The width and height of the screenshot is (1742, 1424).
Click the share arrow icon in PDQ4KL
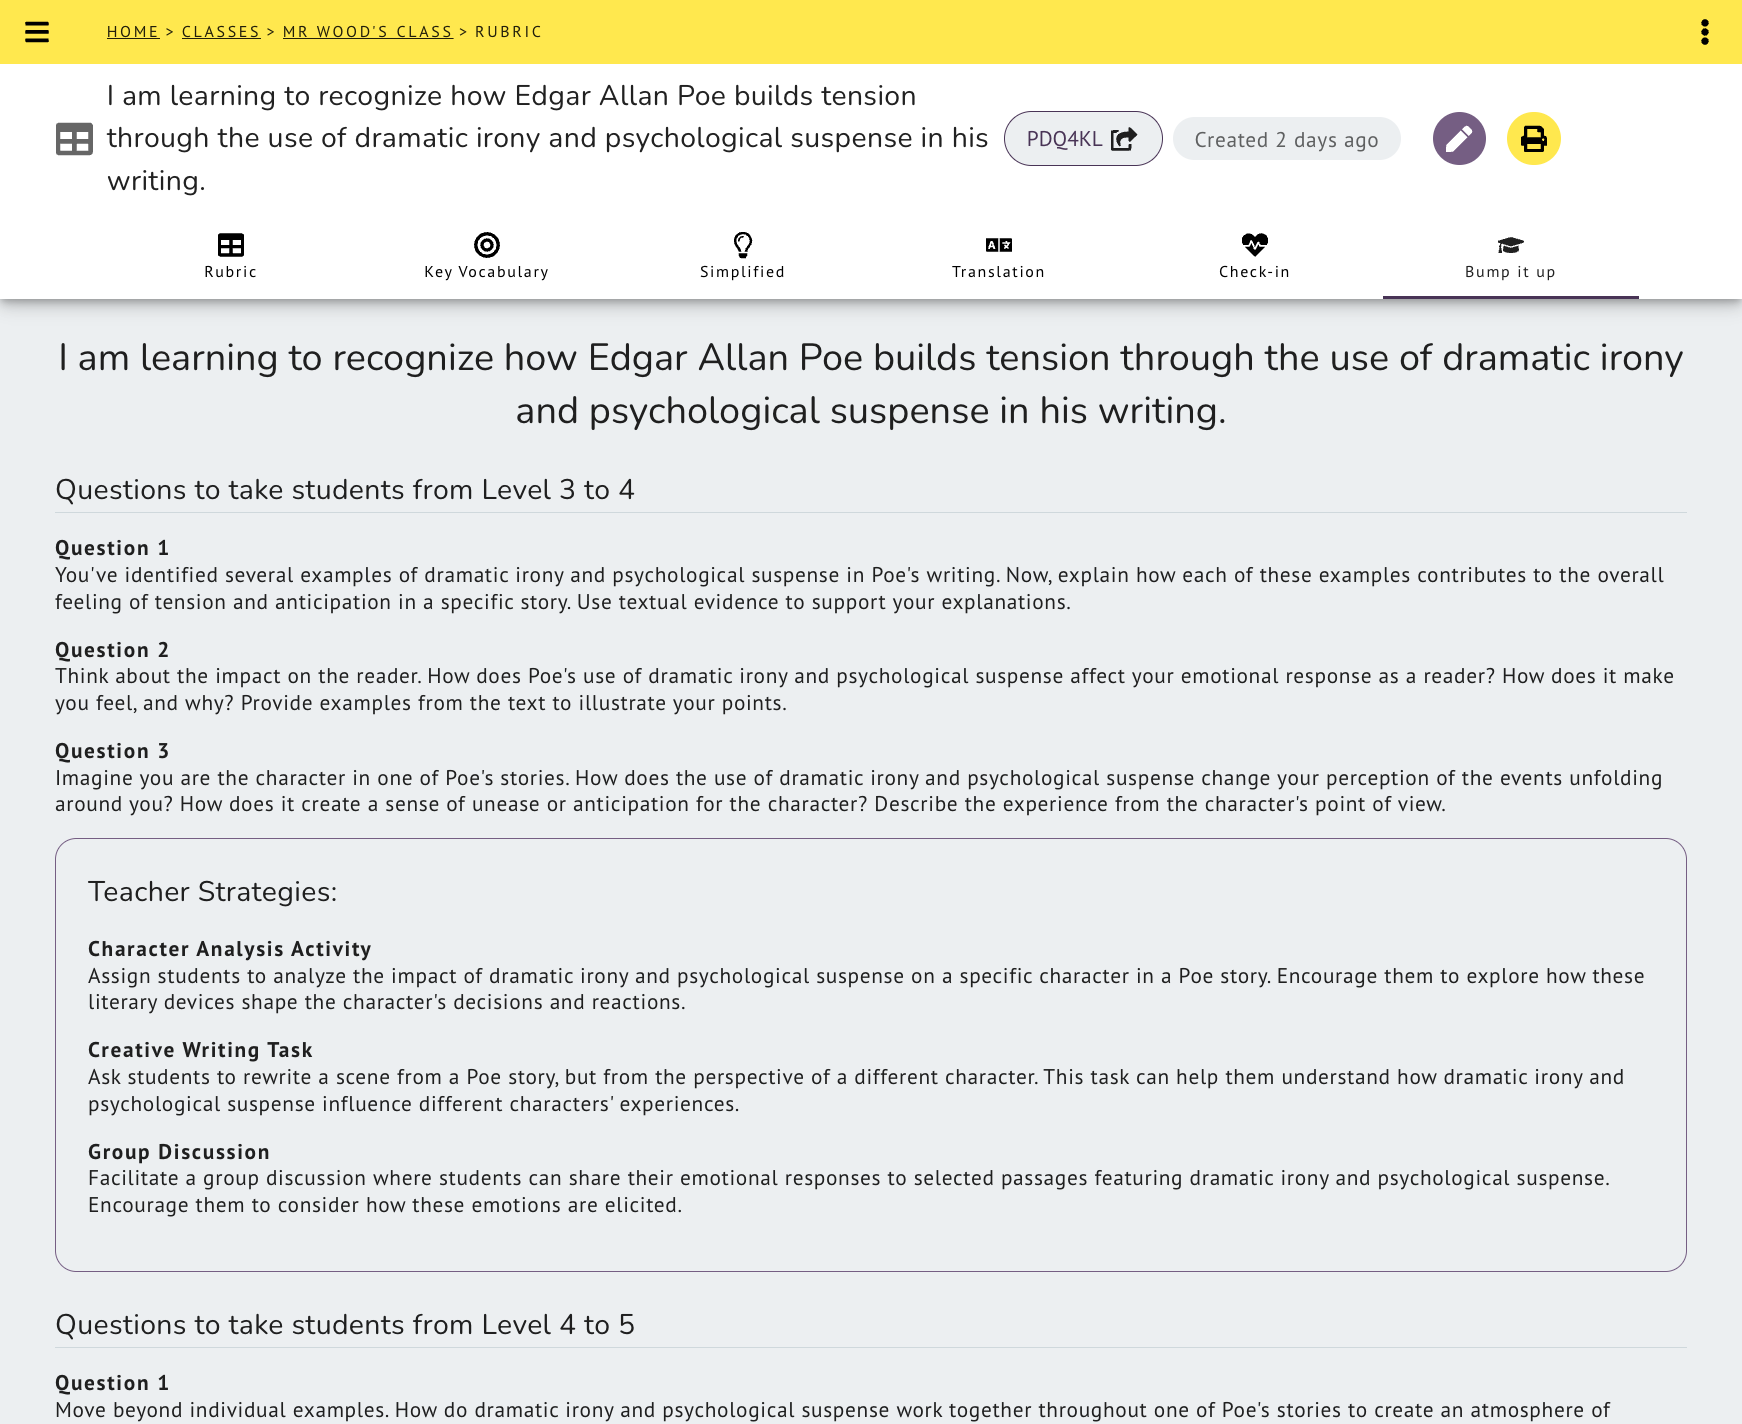point(1124,139)
